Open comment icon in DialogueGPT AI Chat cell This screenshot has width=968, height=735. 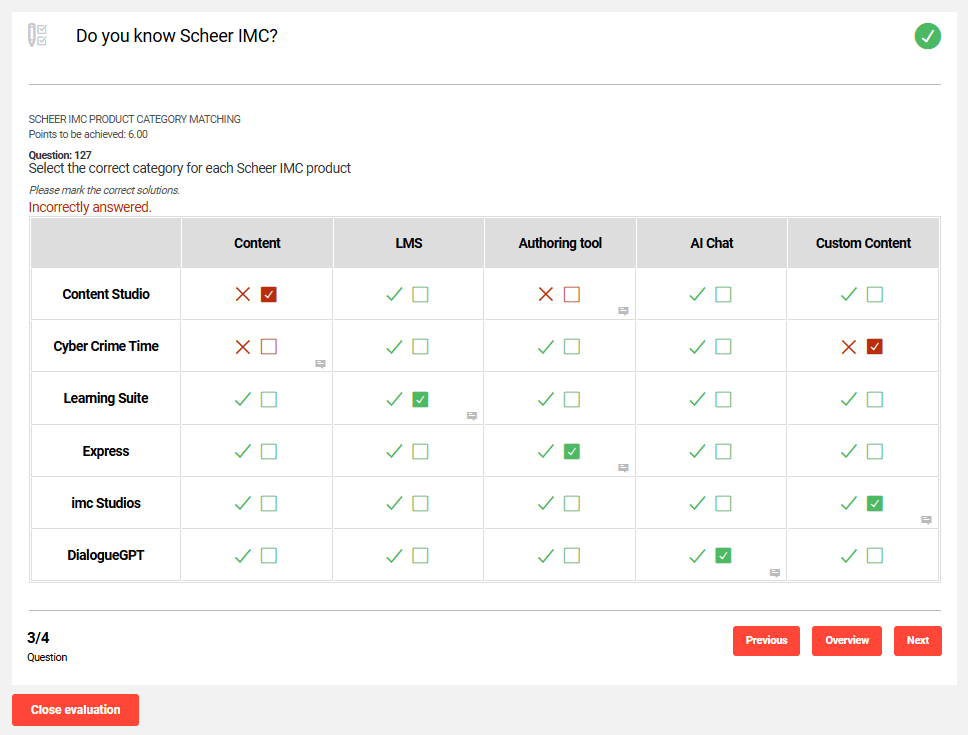(x=775, y=573)
